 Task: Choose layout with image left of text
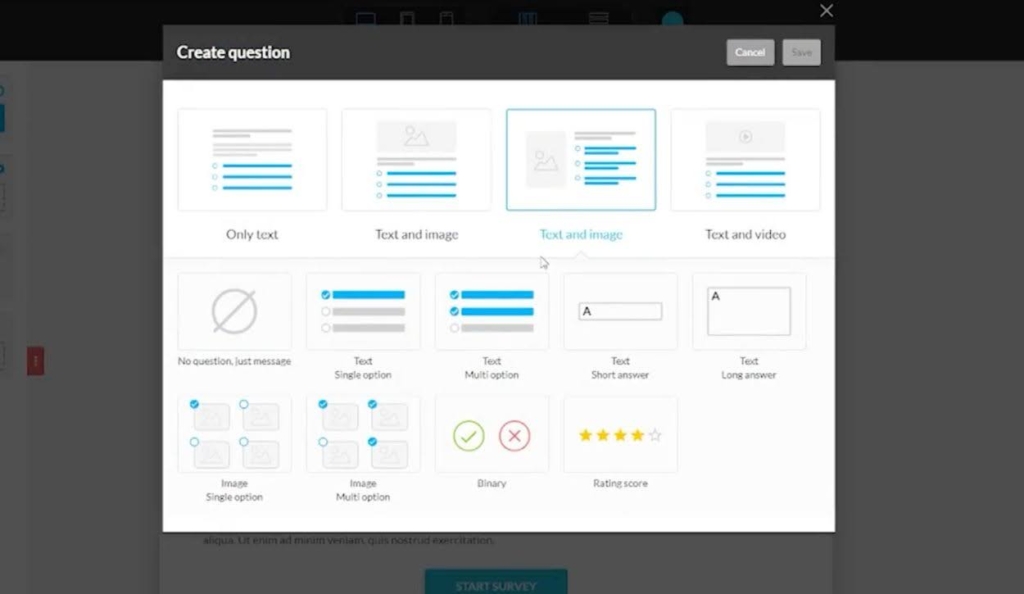(581, 160)
